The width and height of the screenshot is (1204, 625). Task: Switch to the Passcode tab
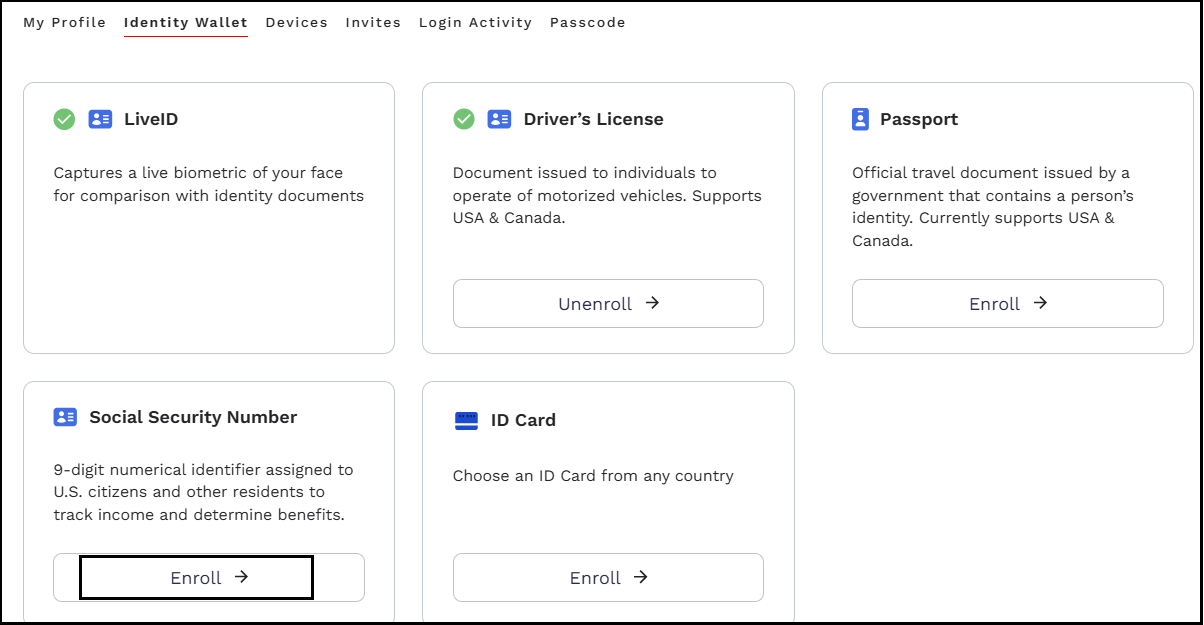point(587,22)
